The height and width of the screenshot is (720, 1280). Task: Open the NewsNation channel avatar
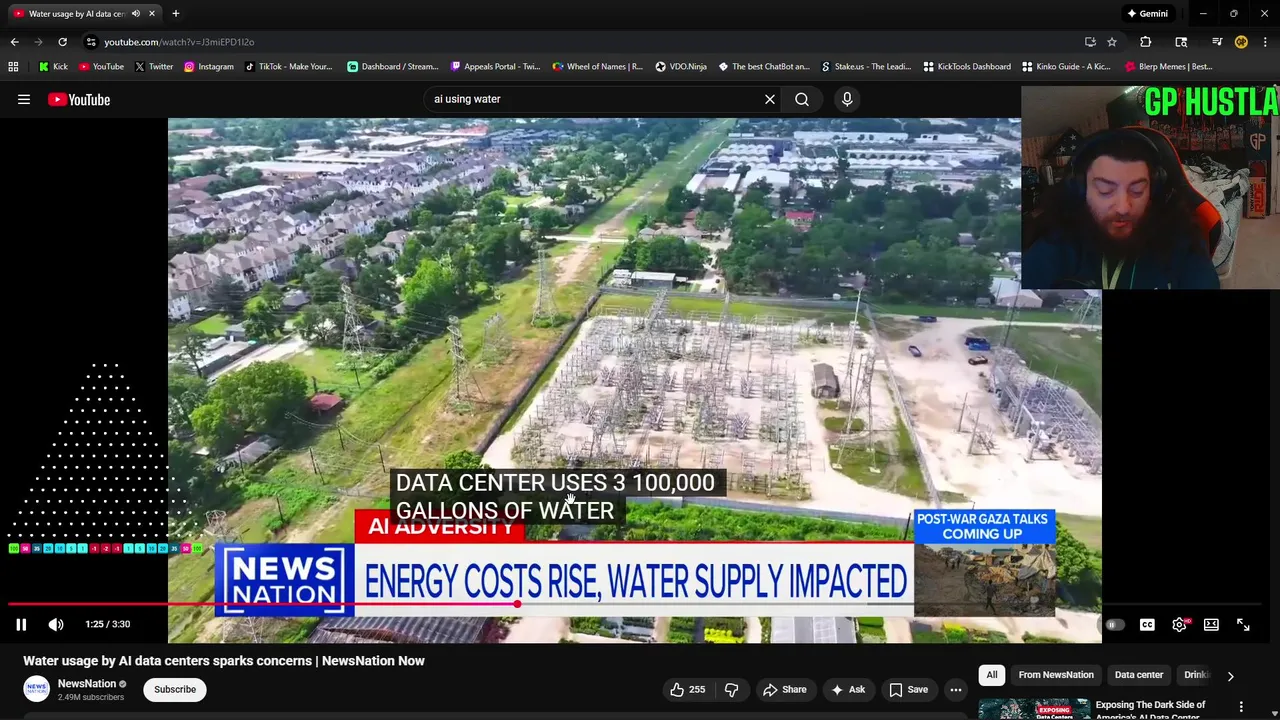tap(37, 689)
